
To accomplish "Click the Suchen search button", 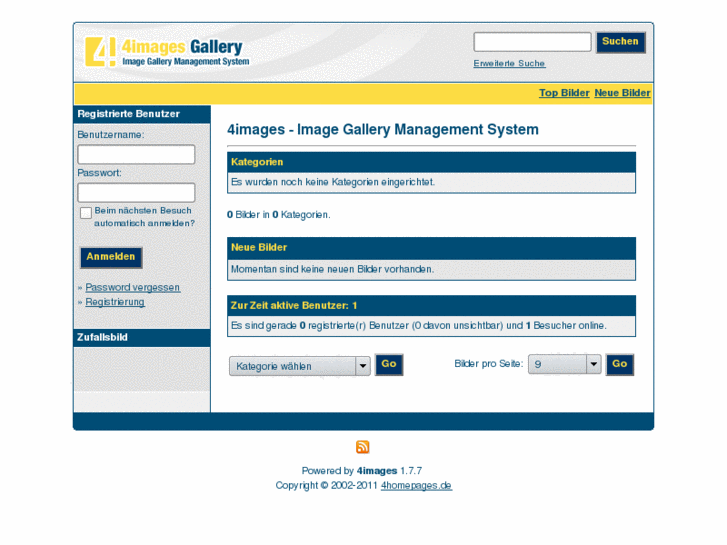I will [x=620, y=42].
